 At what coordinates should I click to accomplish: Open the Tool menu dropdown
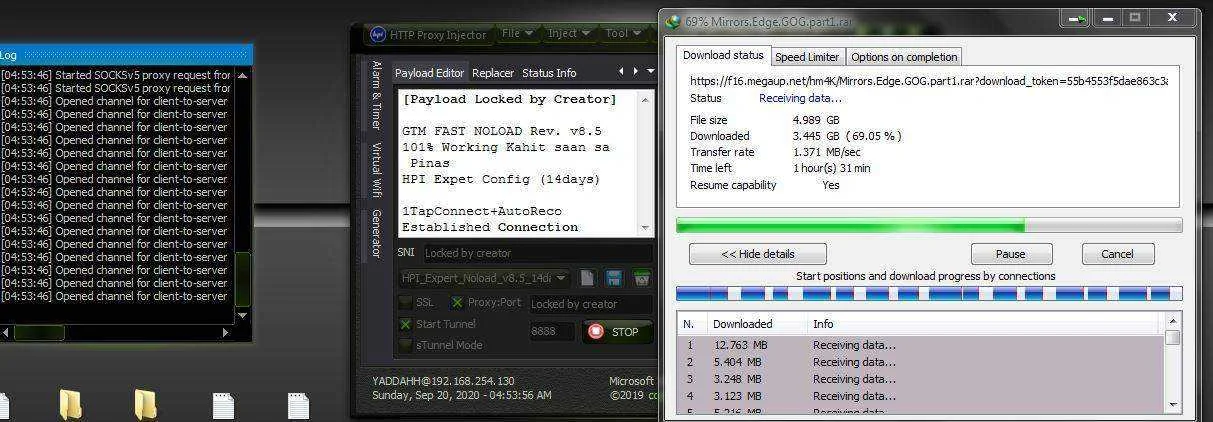click(x=623, y=33)
